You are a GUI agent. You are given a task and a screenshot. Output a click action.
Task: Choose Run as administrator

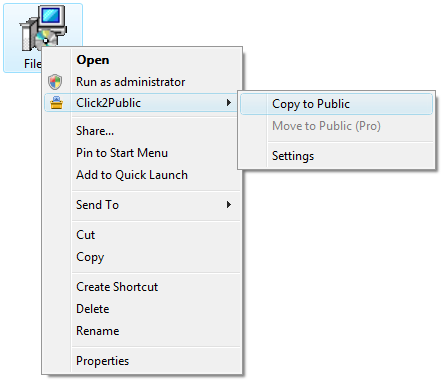[x=131, y=82]
